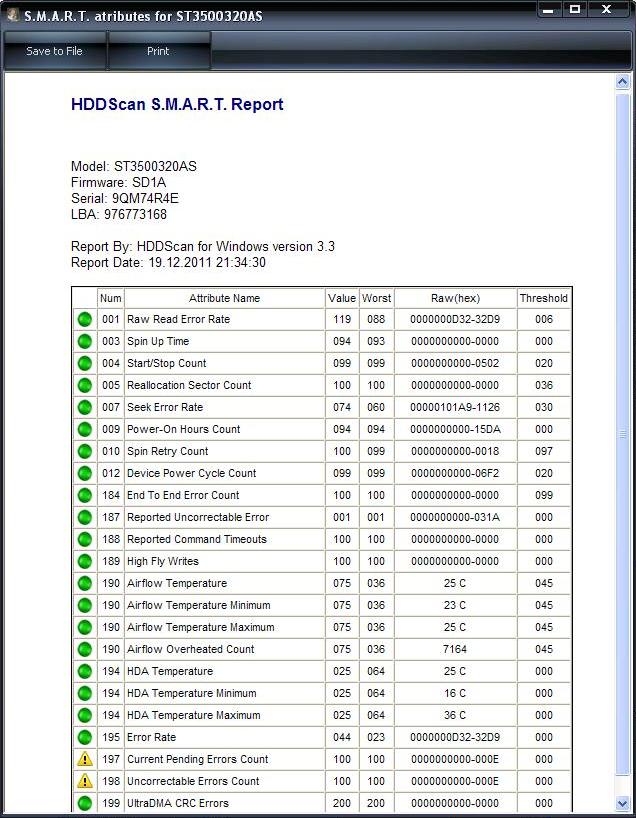Click green status icon for Raw Read Error Rate
Screen dimensions: 636x818
pyautogui.click(x=85, y=319)
